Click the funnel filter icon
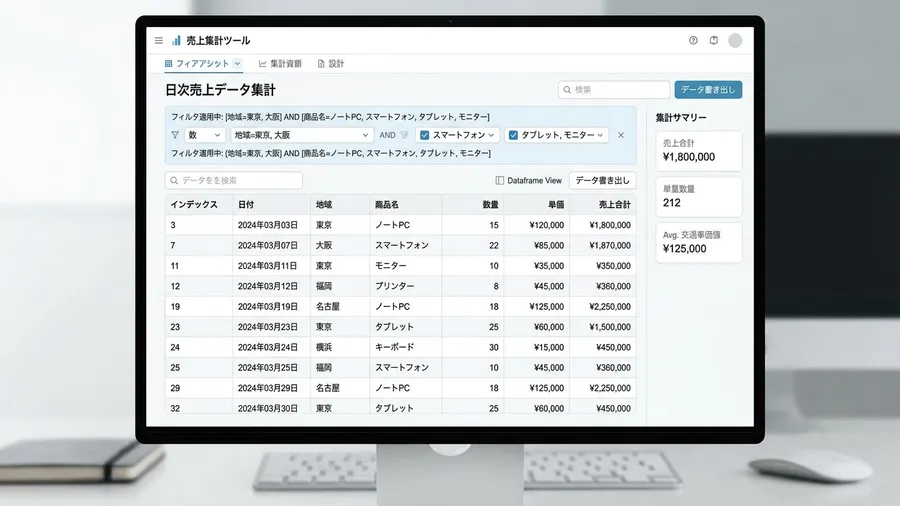The image size is (900, 506). [x=175, y=135]
